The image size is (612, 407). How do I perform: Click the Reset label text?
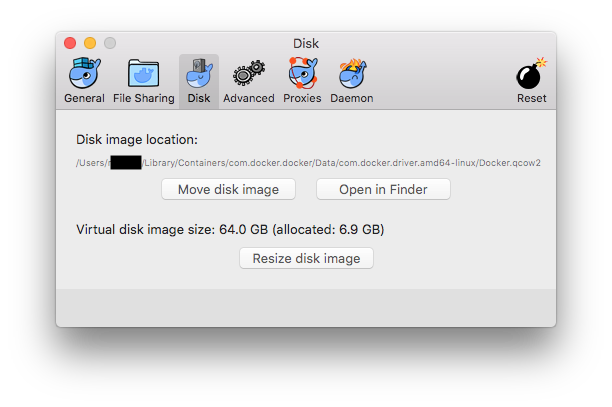531,98
